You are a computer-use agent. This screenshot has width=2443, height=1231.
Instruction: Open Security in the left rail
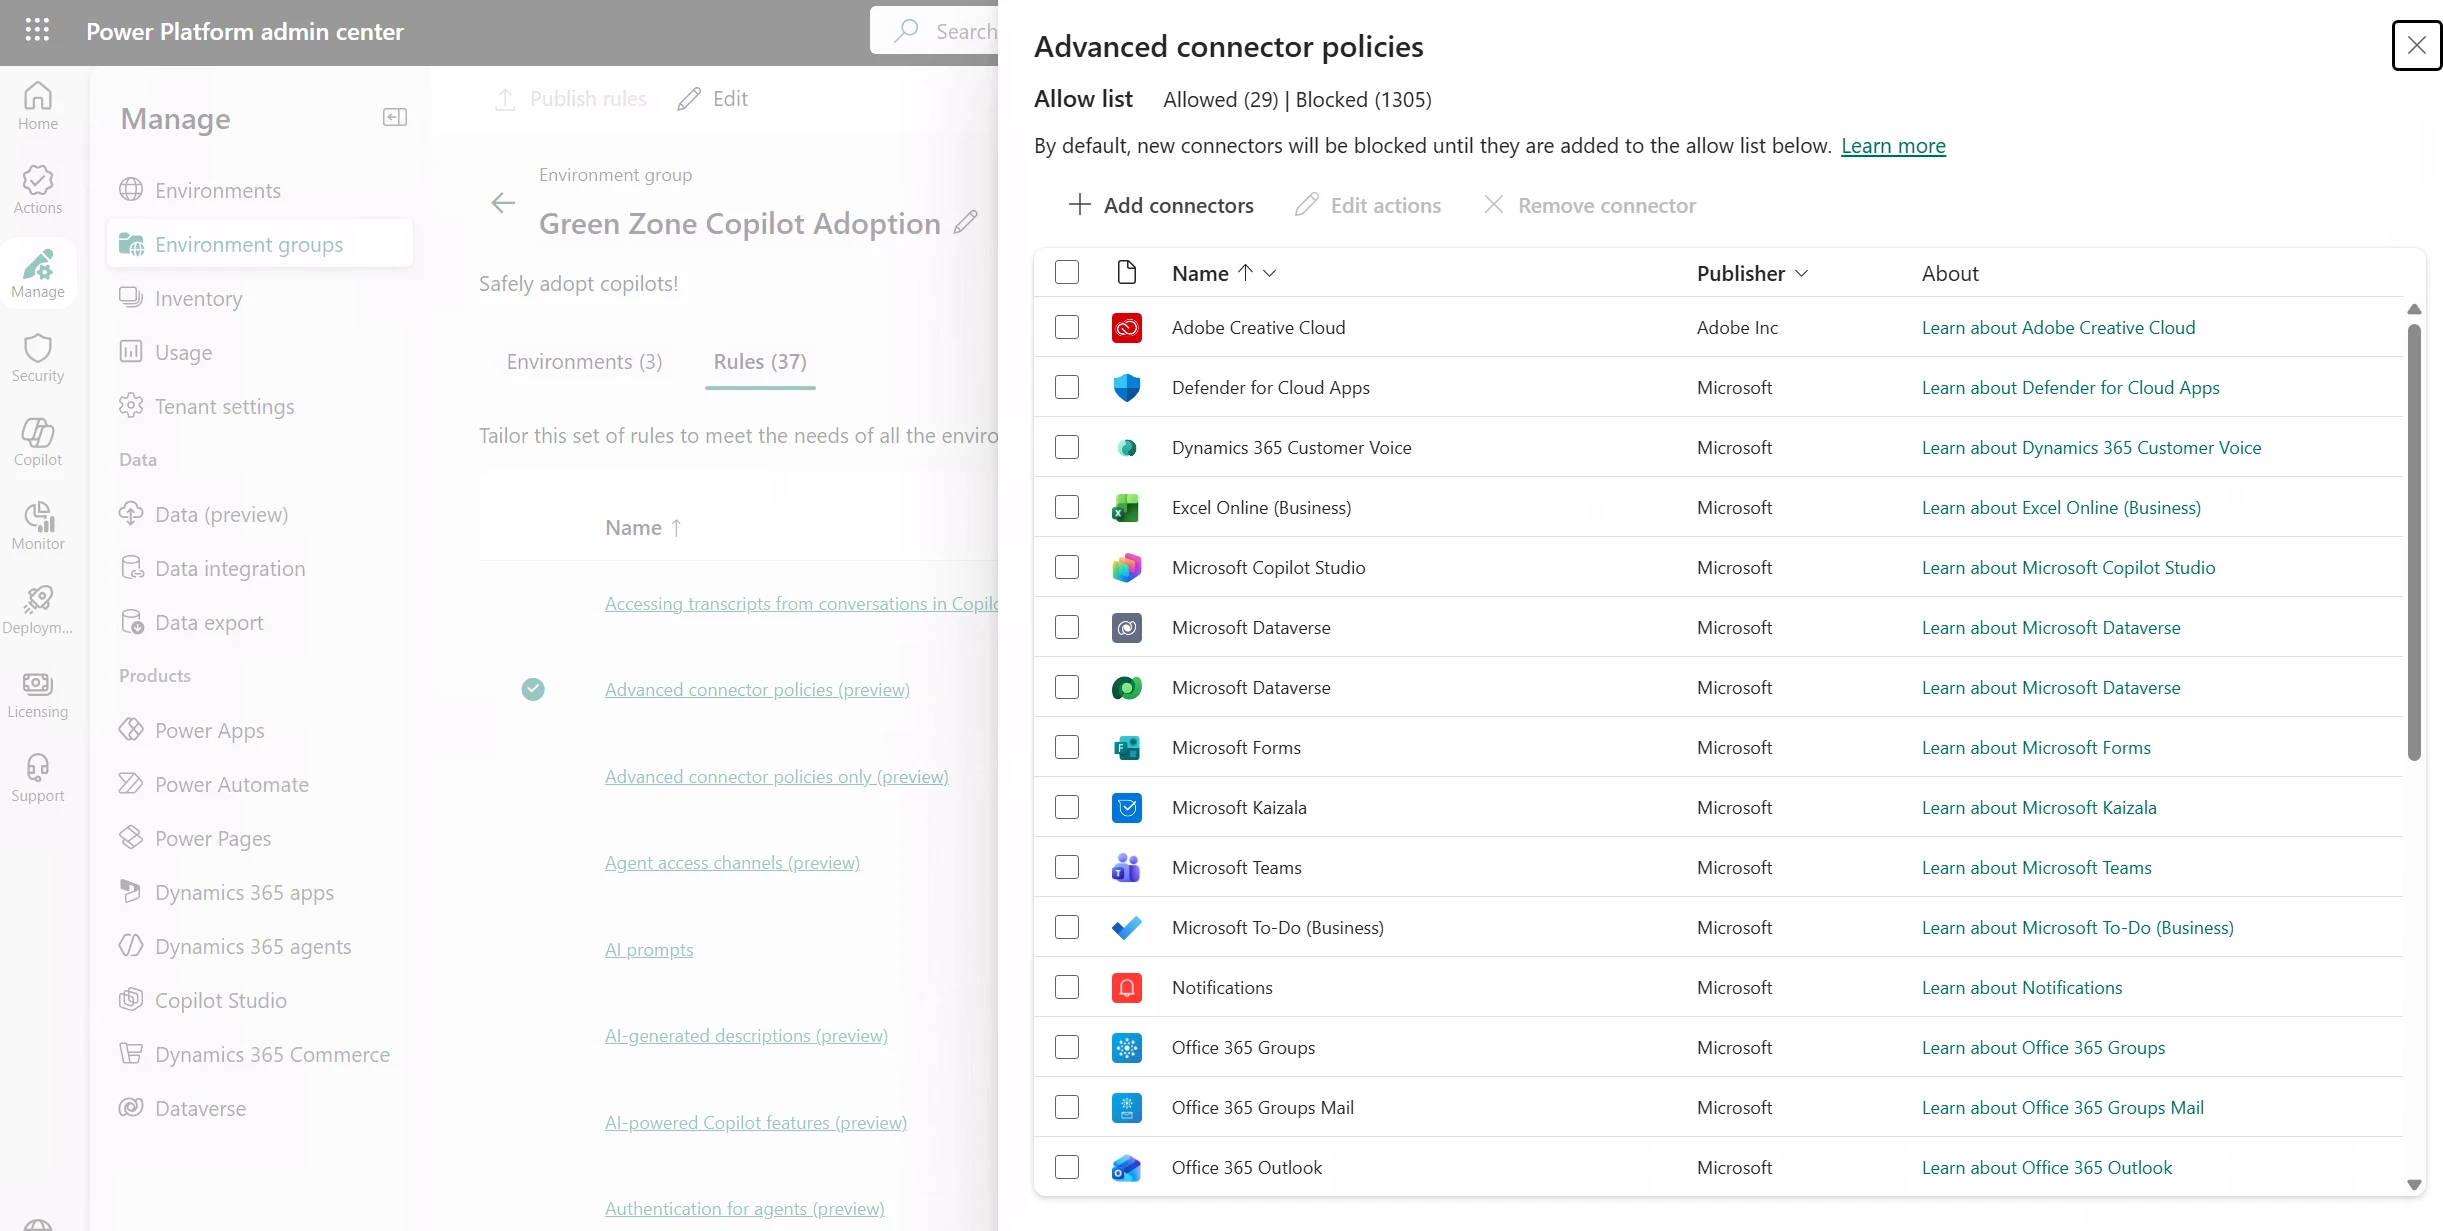(38, 358)
